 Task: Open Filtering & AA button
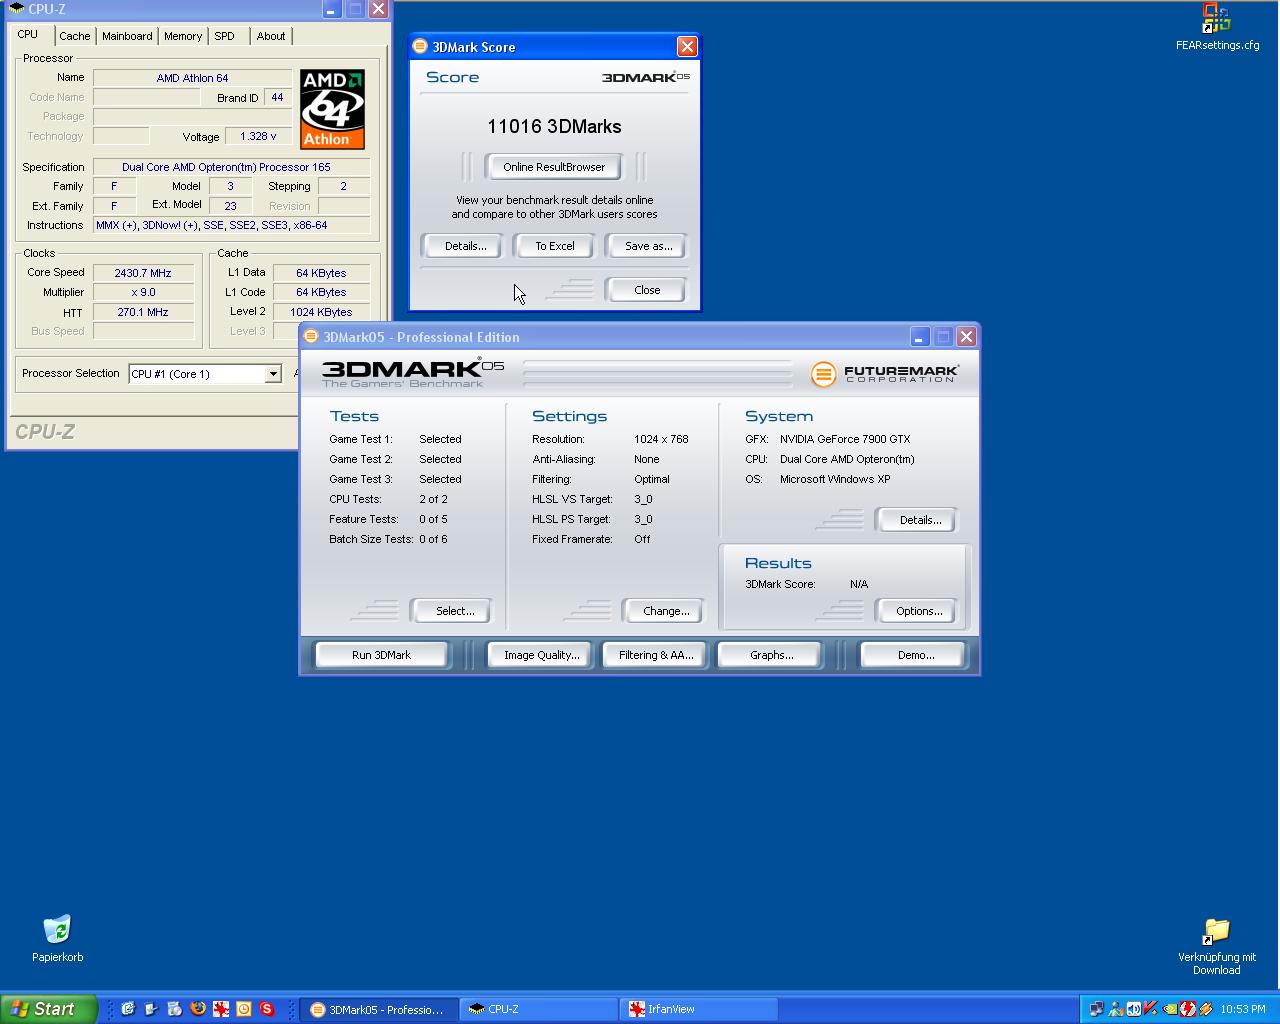(655, 655)
